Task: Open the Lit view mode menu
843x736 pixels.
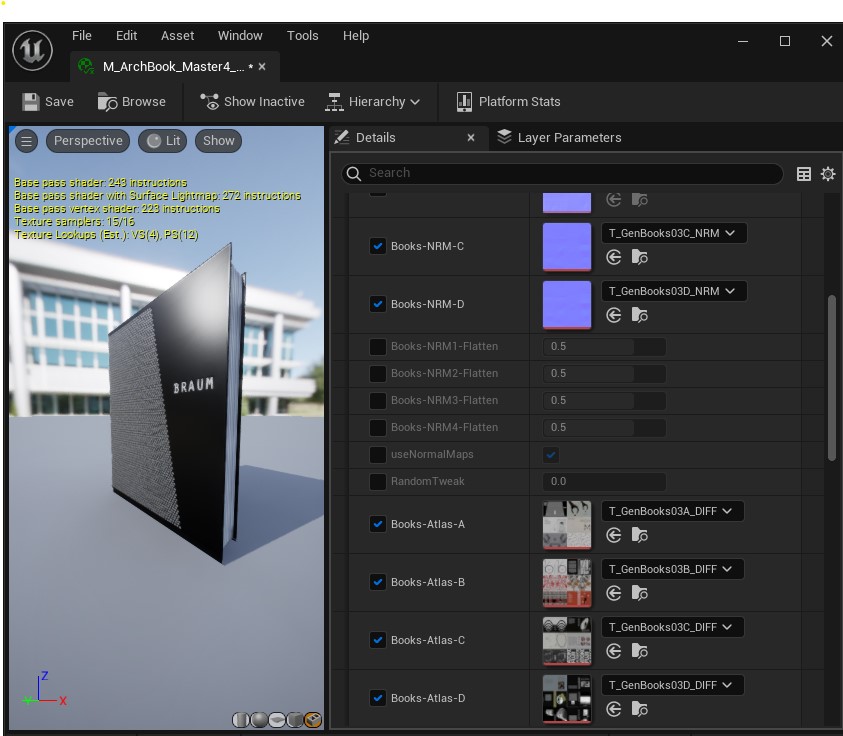Action: pyautogui.click(x=163, y=141)
